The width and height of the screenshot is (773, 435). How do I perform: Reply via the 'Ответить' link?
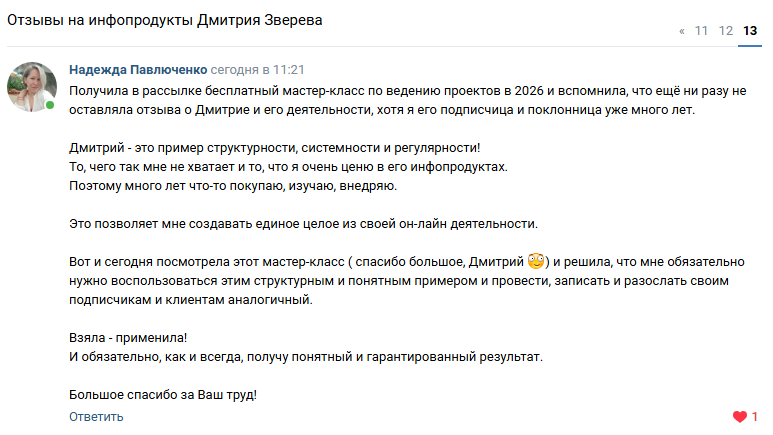pyautogui.click(x=96, y=416)
